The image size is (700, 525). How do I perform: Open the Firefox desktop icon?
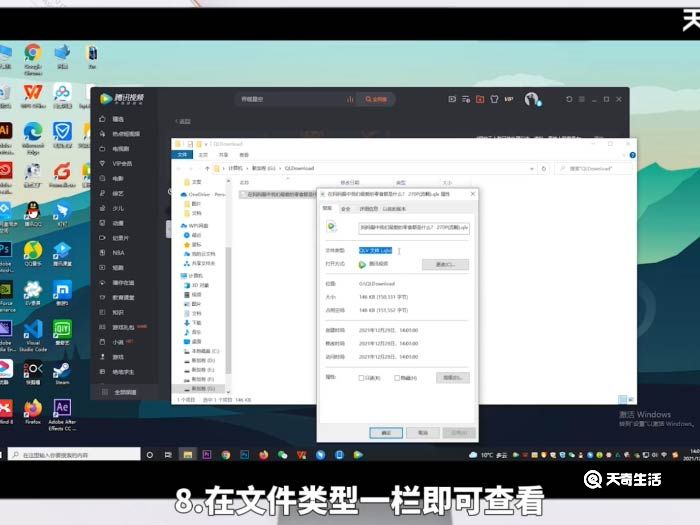[33, 412]
